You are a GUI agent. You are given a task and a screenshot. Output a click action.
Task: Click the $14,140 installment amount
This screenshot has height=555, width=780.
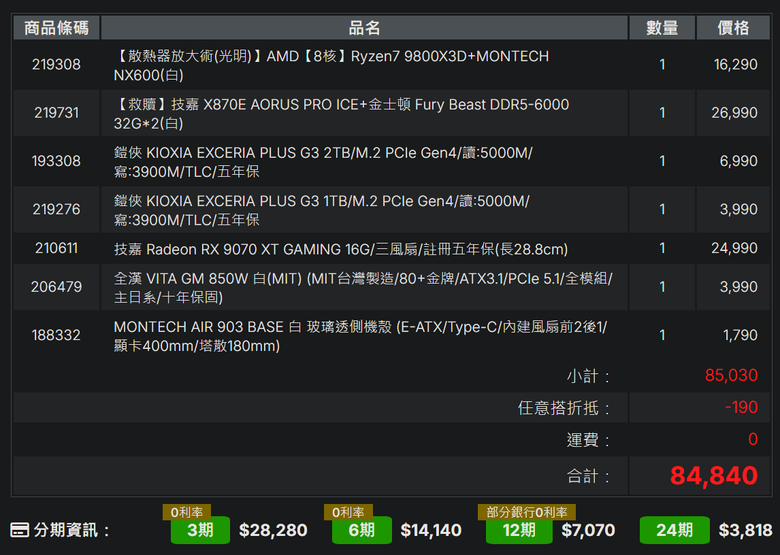point(431,530)
